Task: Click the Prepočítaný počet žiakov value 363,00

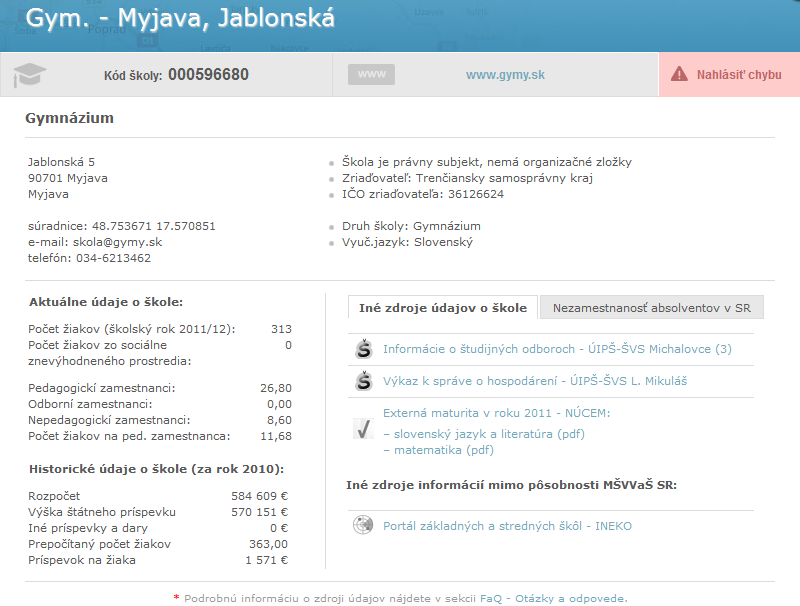Action: coord(268,544)
